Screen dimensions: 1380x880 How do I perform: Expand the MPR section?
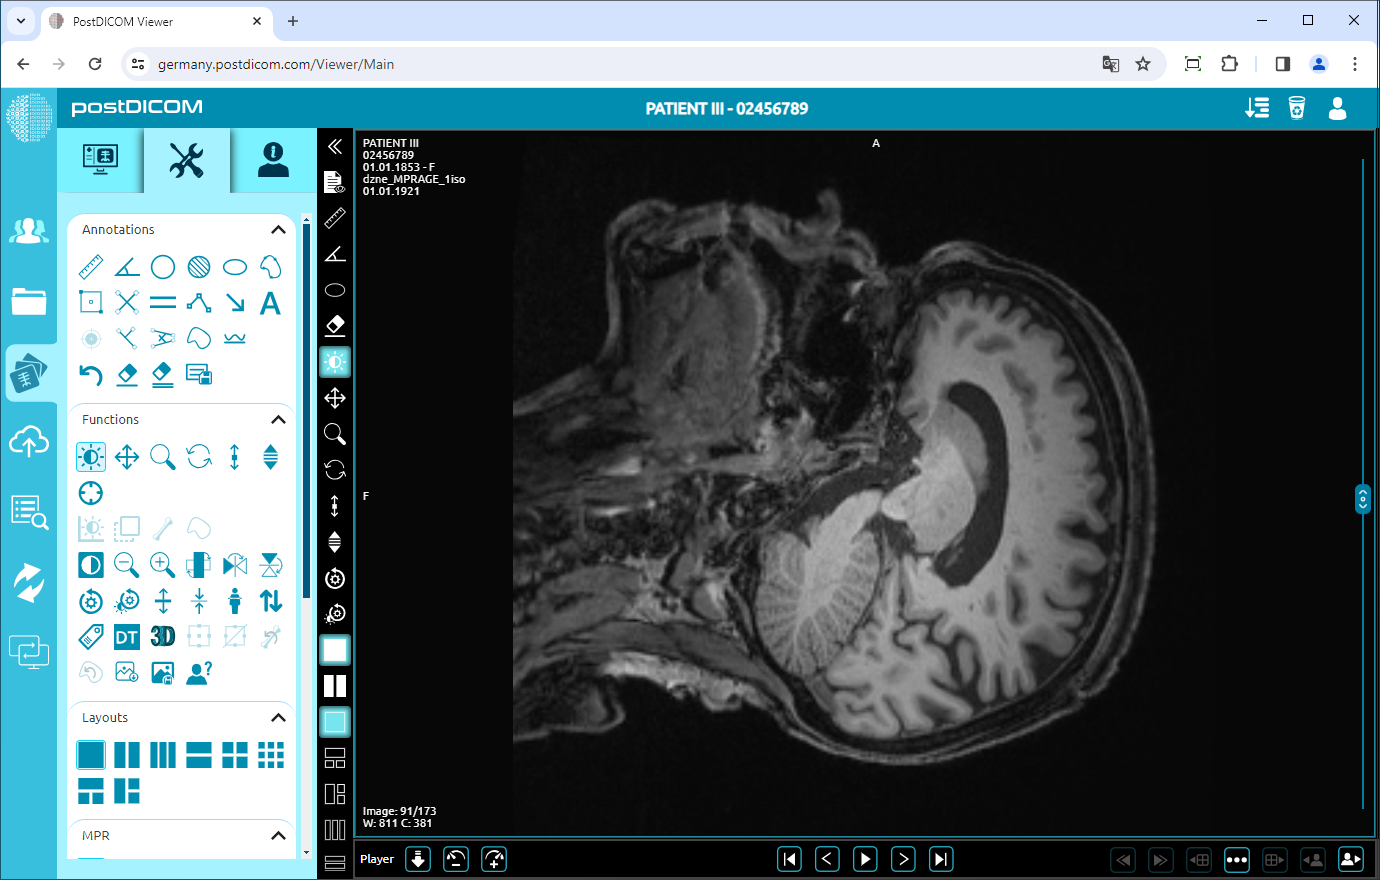[x=279, y=835]
